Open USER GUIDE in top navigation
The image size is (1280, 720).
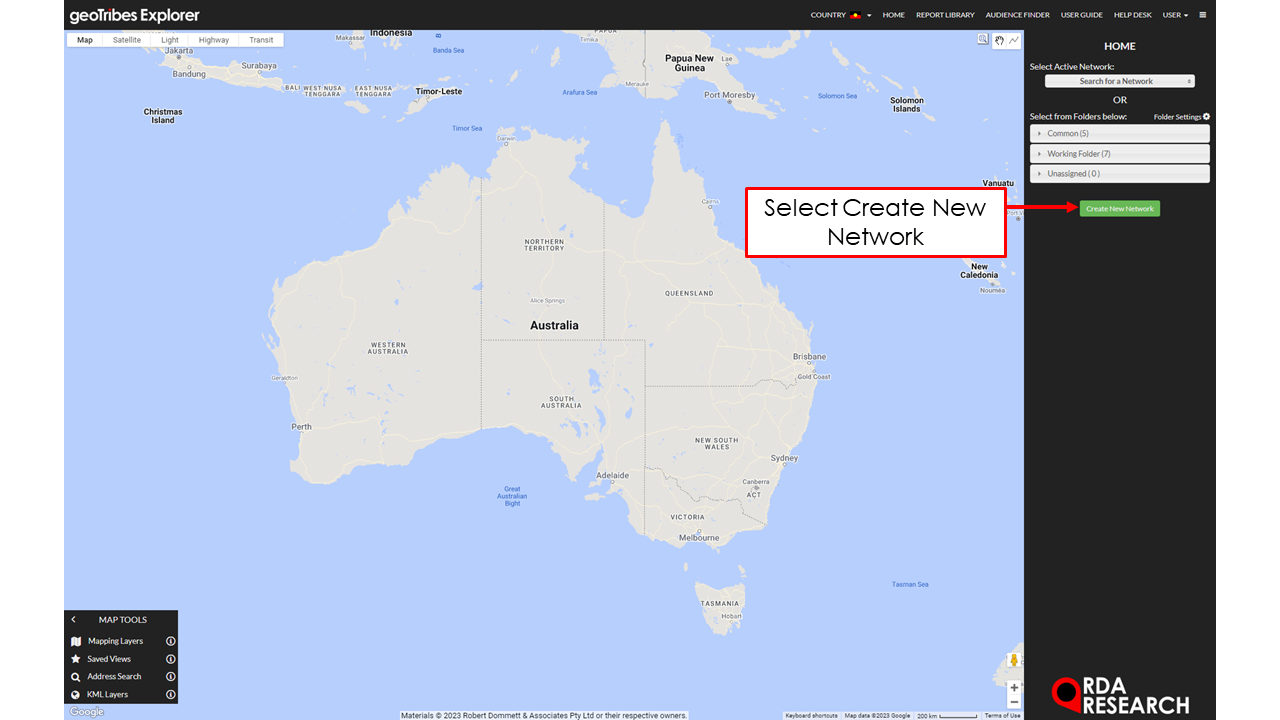[x=1082, y=15]
